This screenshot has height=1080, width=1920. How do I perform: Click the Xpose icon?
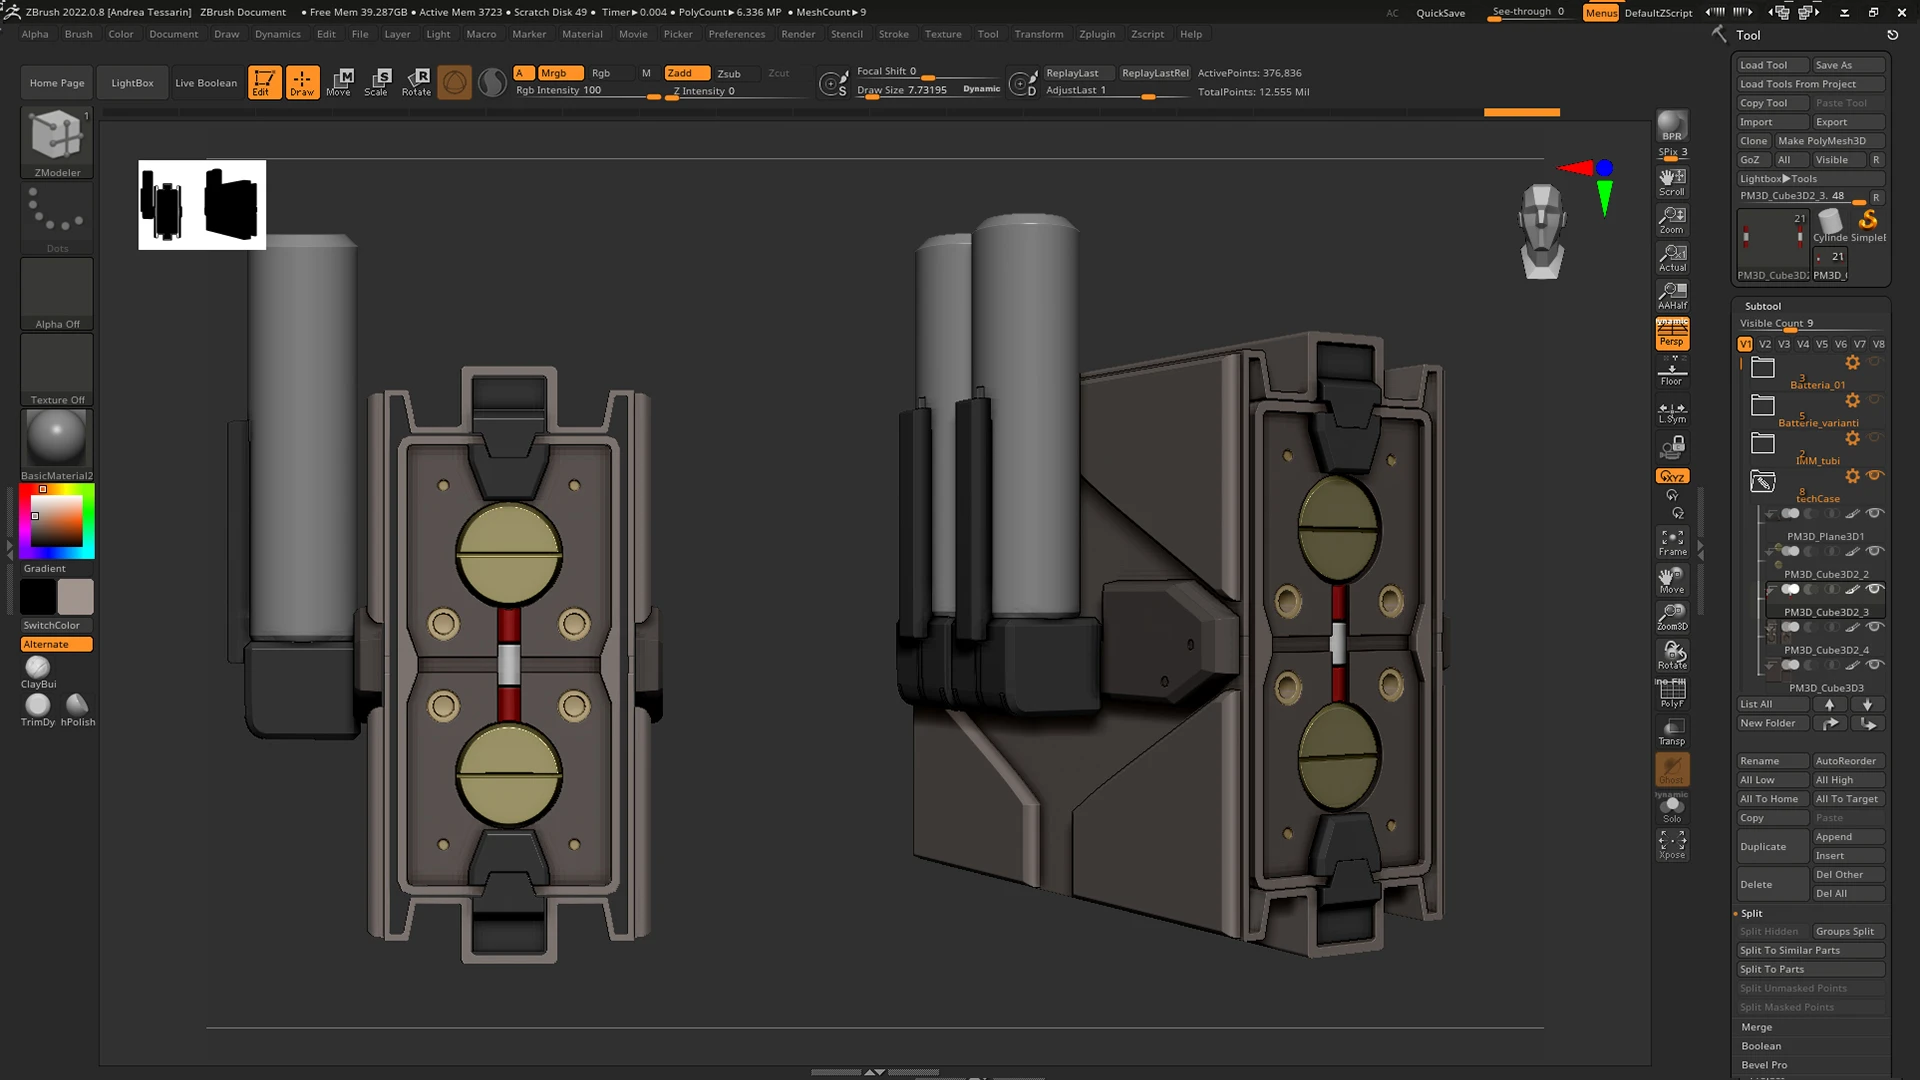(1672, 845)
